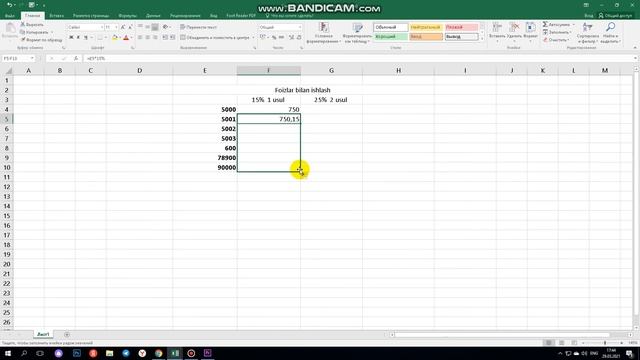Apply the yellow fill color bucket

115,38
